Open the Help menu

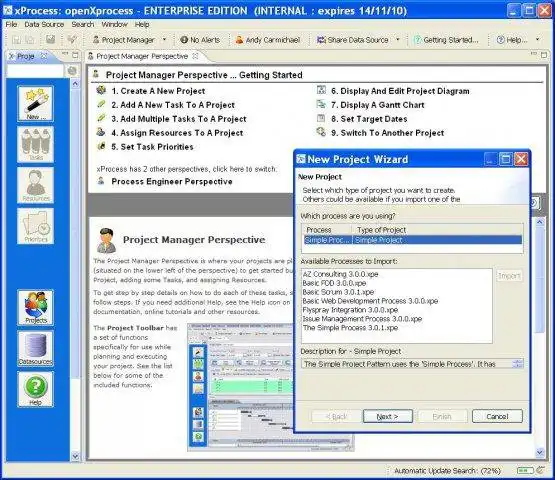[142, 24]
